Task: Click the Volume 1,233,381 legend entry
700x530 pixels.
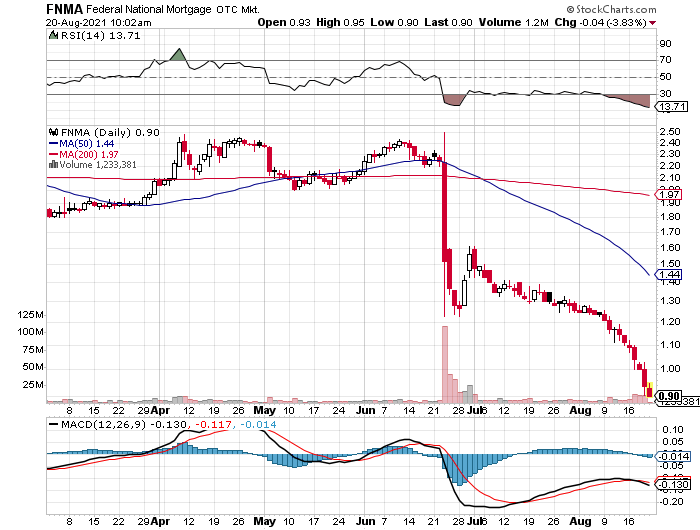Action: 98,165
